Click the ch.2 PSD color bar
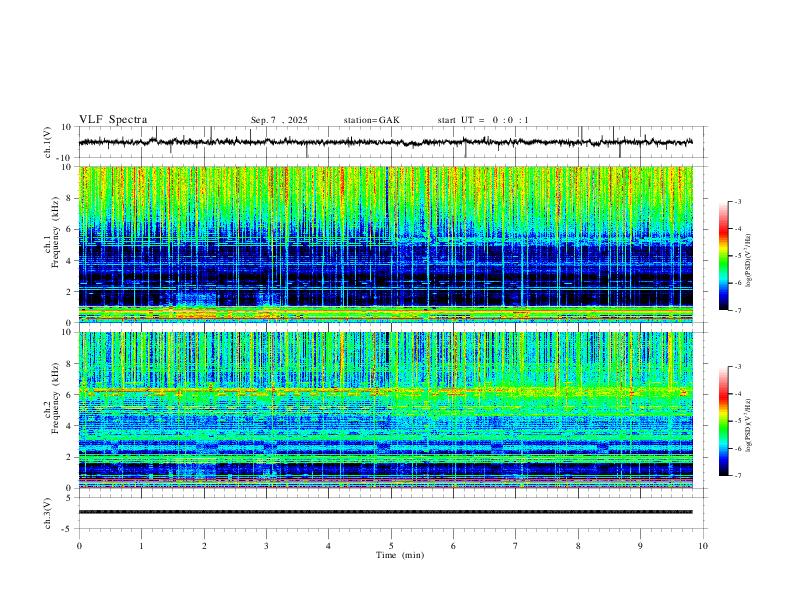This screenshot has width=792, height=612. (x=723, y=421)
